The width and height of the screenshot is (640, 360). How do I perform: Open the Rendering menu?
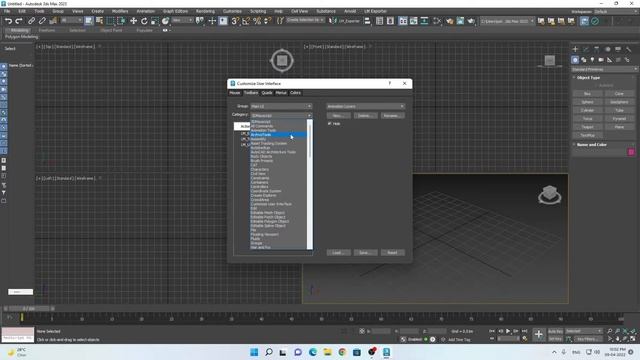coord(205,11)
